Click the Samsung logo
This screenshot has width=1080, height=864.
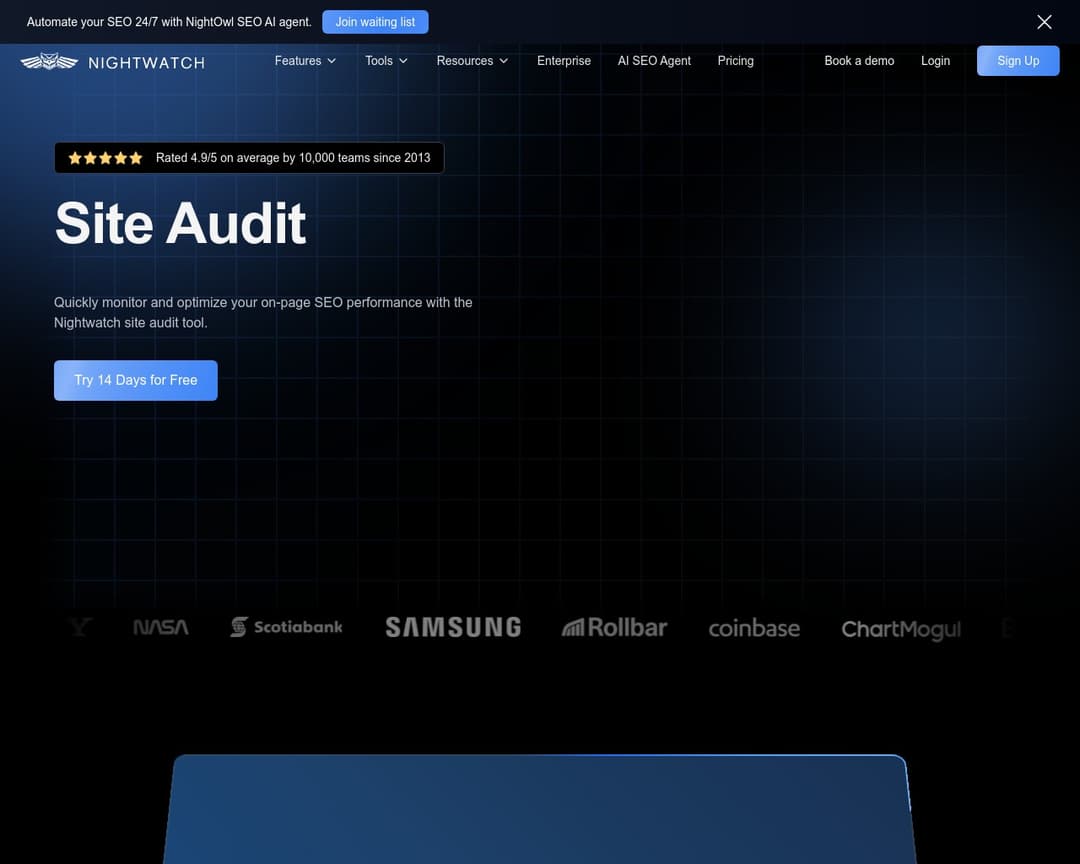pyautogui.click(x=453, y=627)
